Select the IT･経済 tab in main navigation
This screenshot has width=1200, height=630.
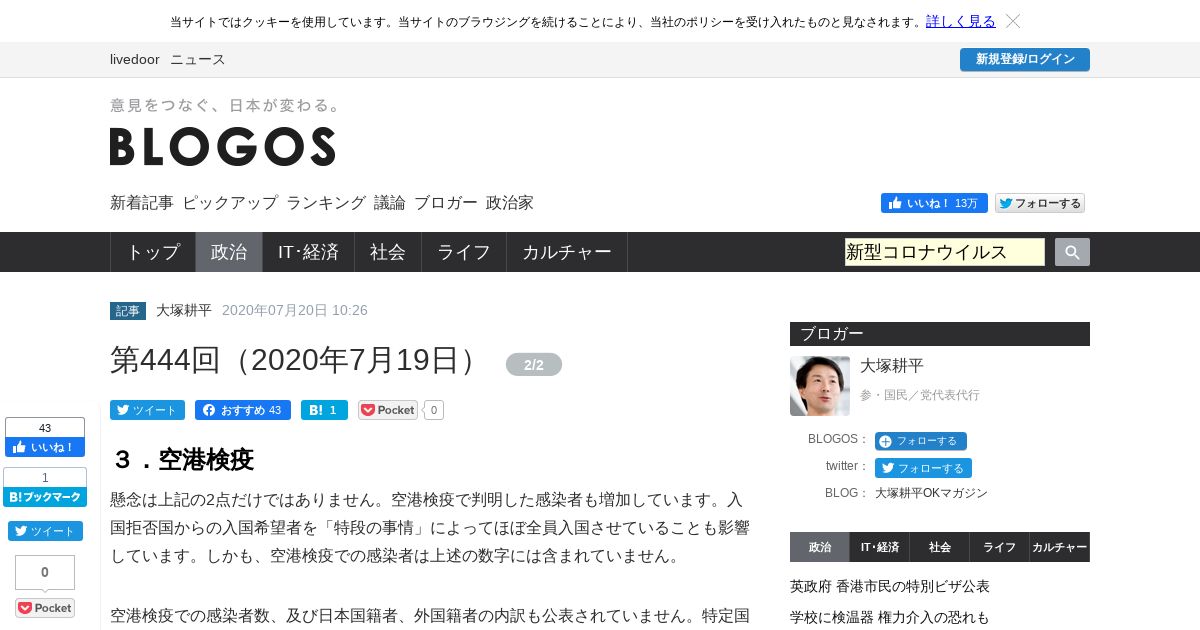click(308, 252)
